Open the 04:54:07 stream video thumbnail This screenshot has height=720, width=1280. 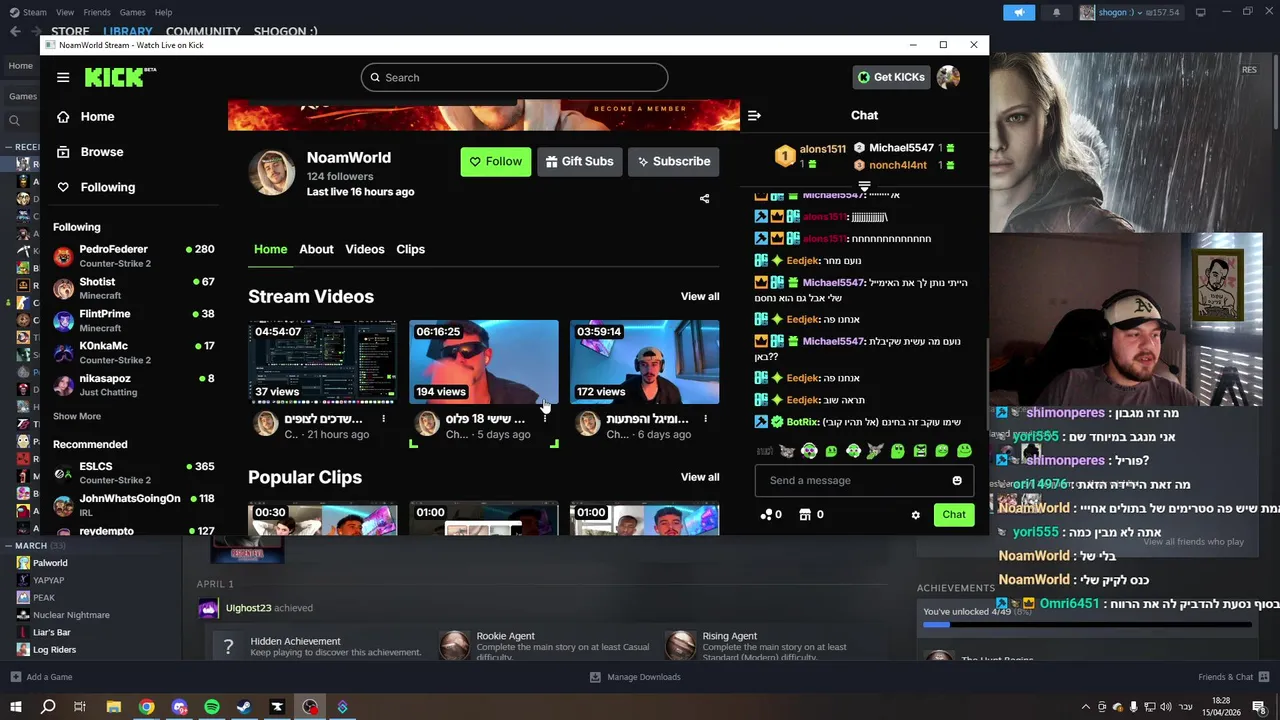tap(322, 362)
